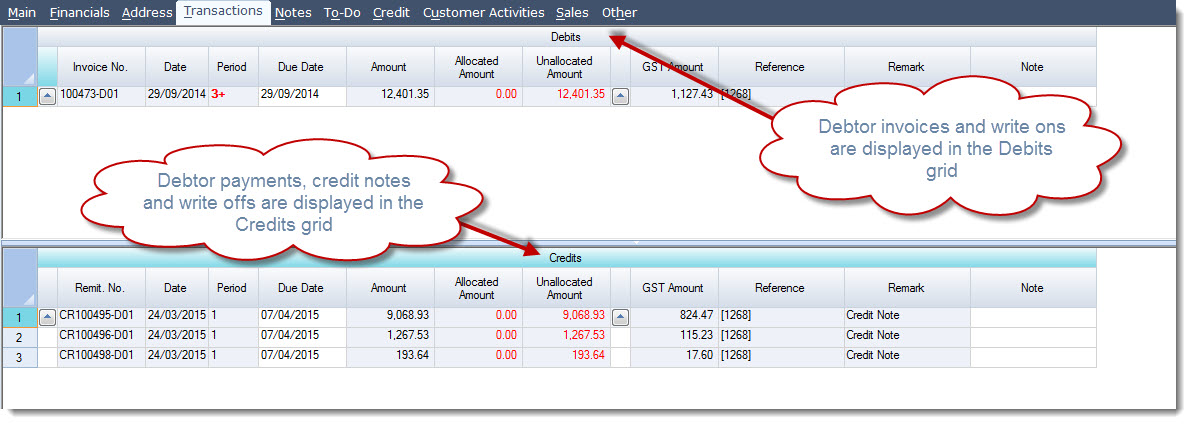Click Note cell for CR100495-D01

point(1033,316)
